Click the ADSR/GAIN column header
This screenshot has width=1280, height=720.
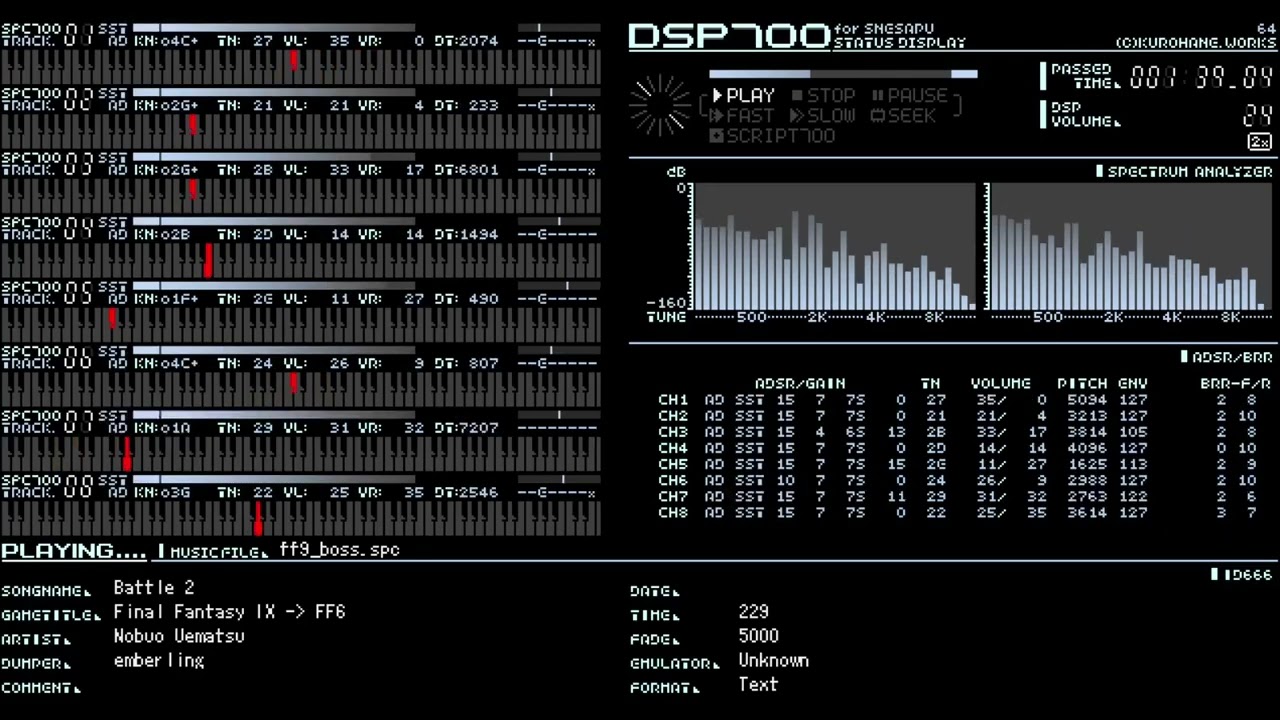pos(800,384)
